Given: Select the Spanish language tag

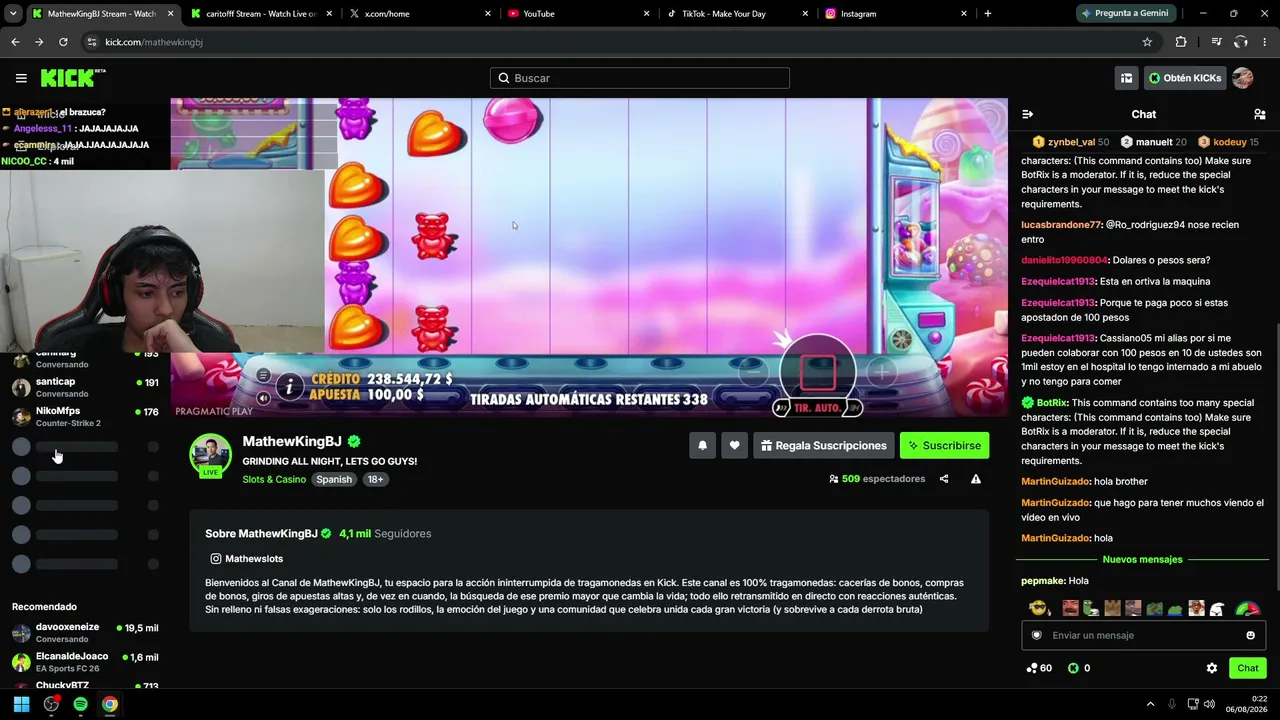Looking at the screenshot, I should click(334, 480).
